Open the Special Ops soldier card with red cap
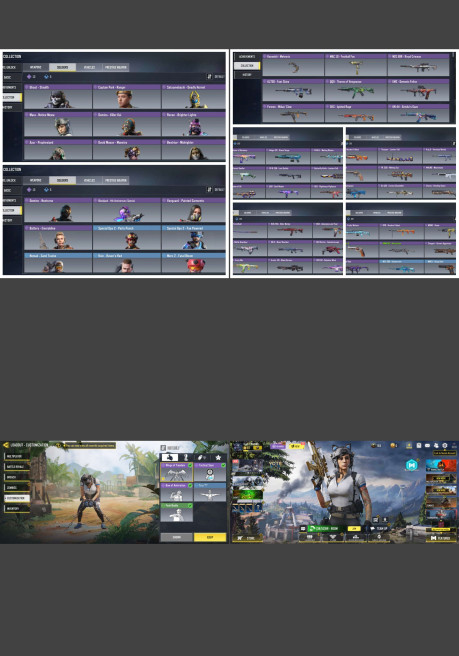Image resolution: width=459 pixels, height=656 pixels. click(x=127, y=238)
